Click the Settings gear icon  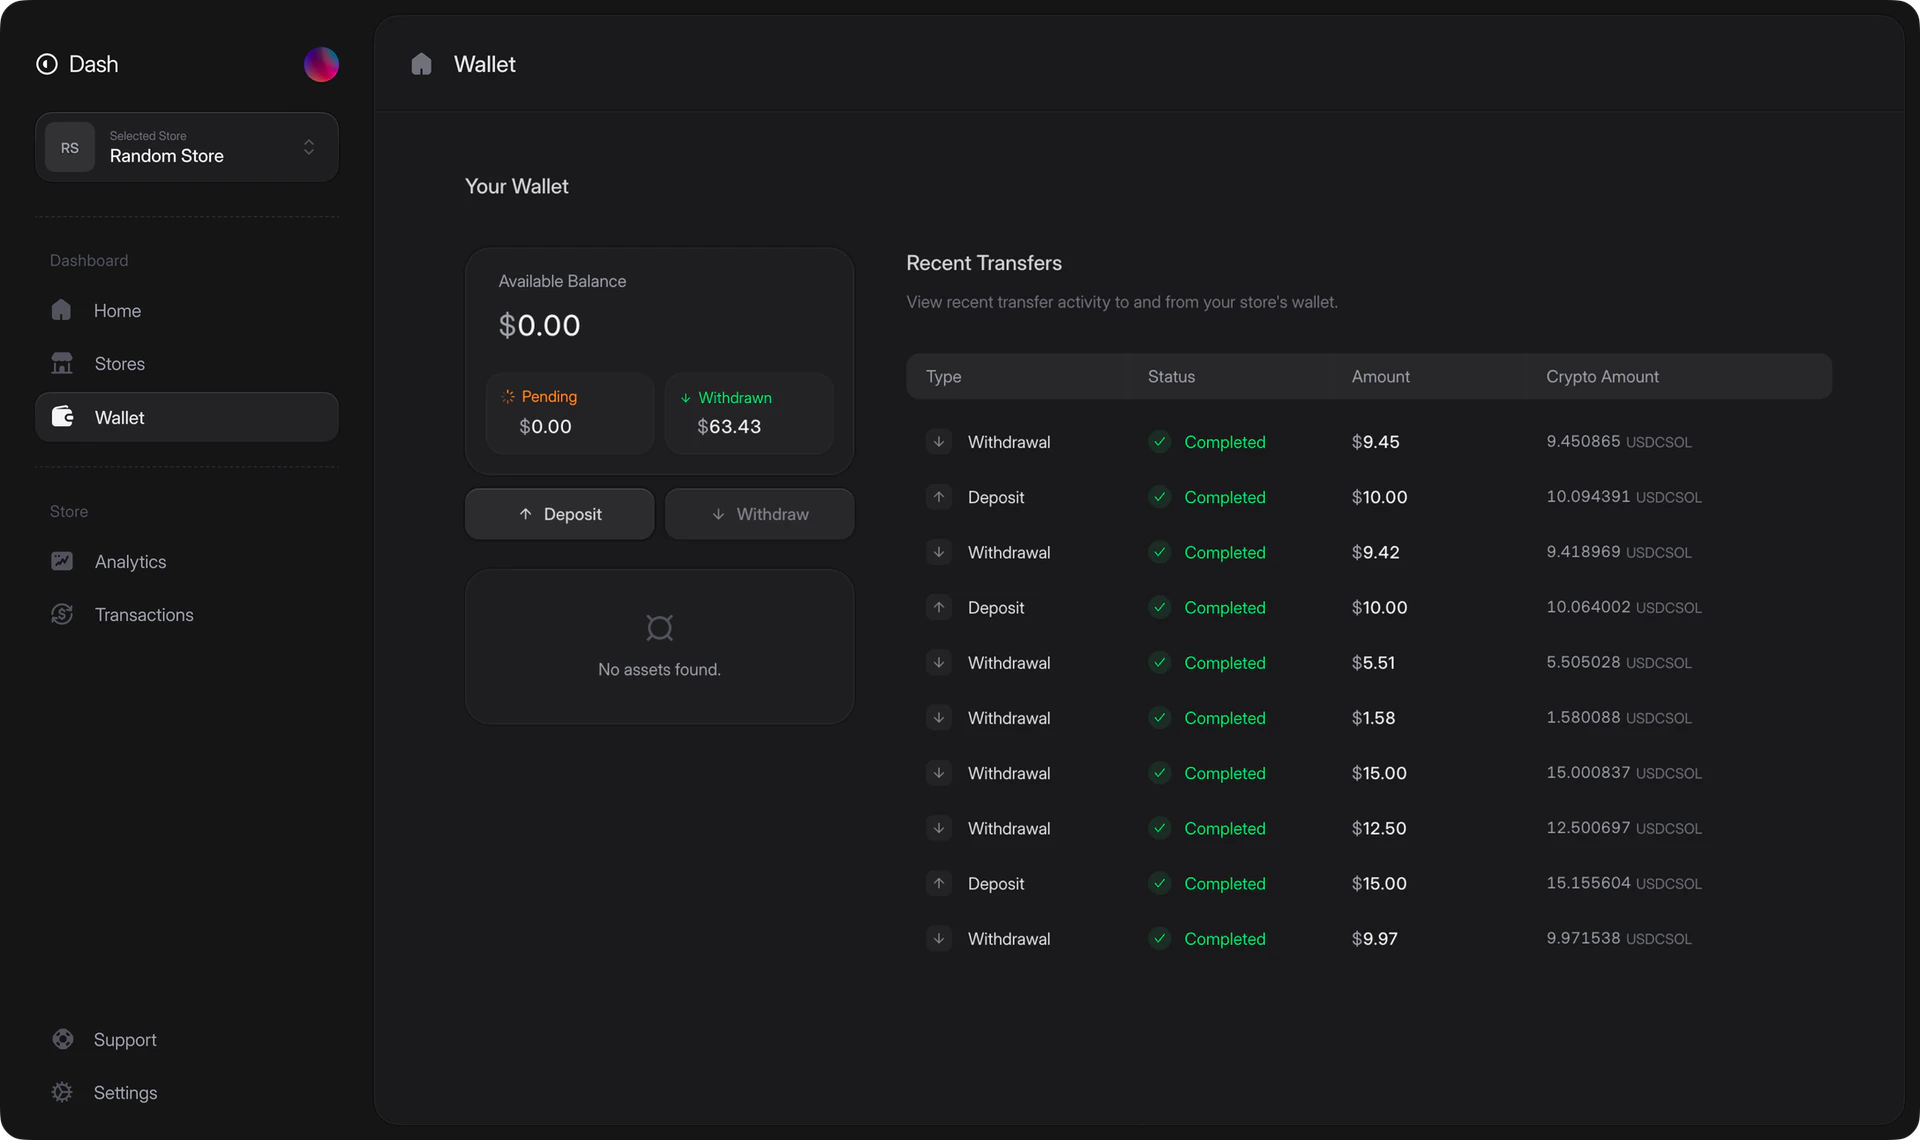point(62,1092)
